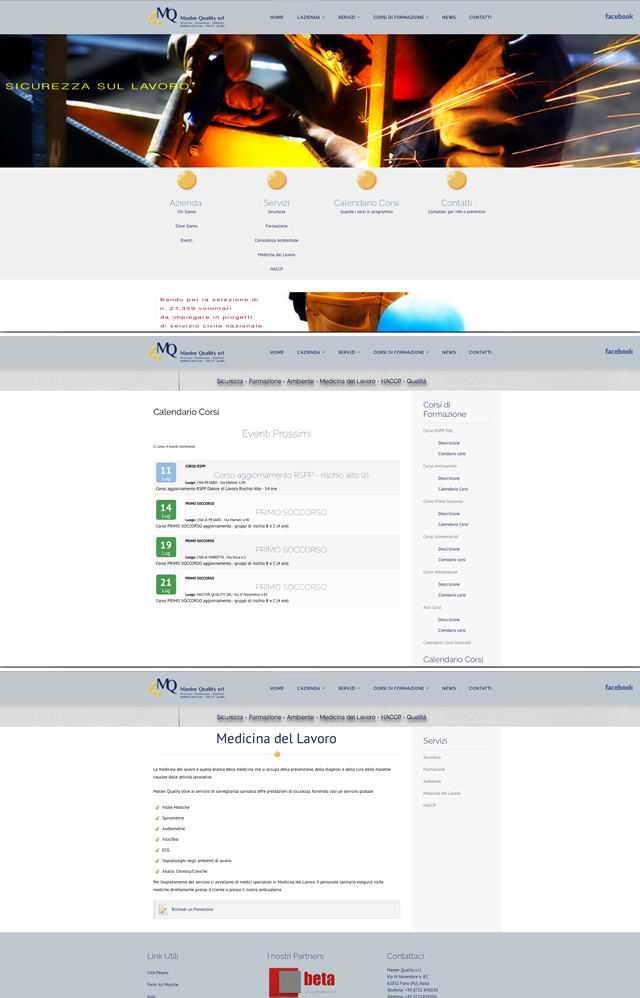Open HACCP link under home Servizi column
640x998 pixels.
[x=277, y=269]
